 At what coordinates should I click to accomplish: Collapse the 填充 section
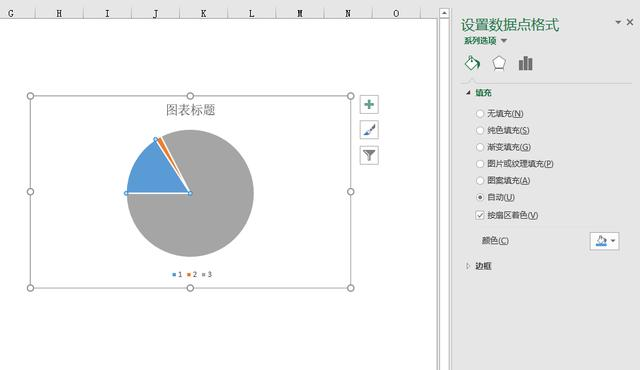[468, 93]
